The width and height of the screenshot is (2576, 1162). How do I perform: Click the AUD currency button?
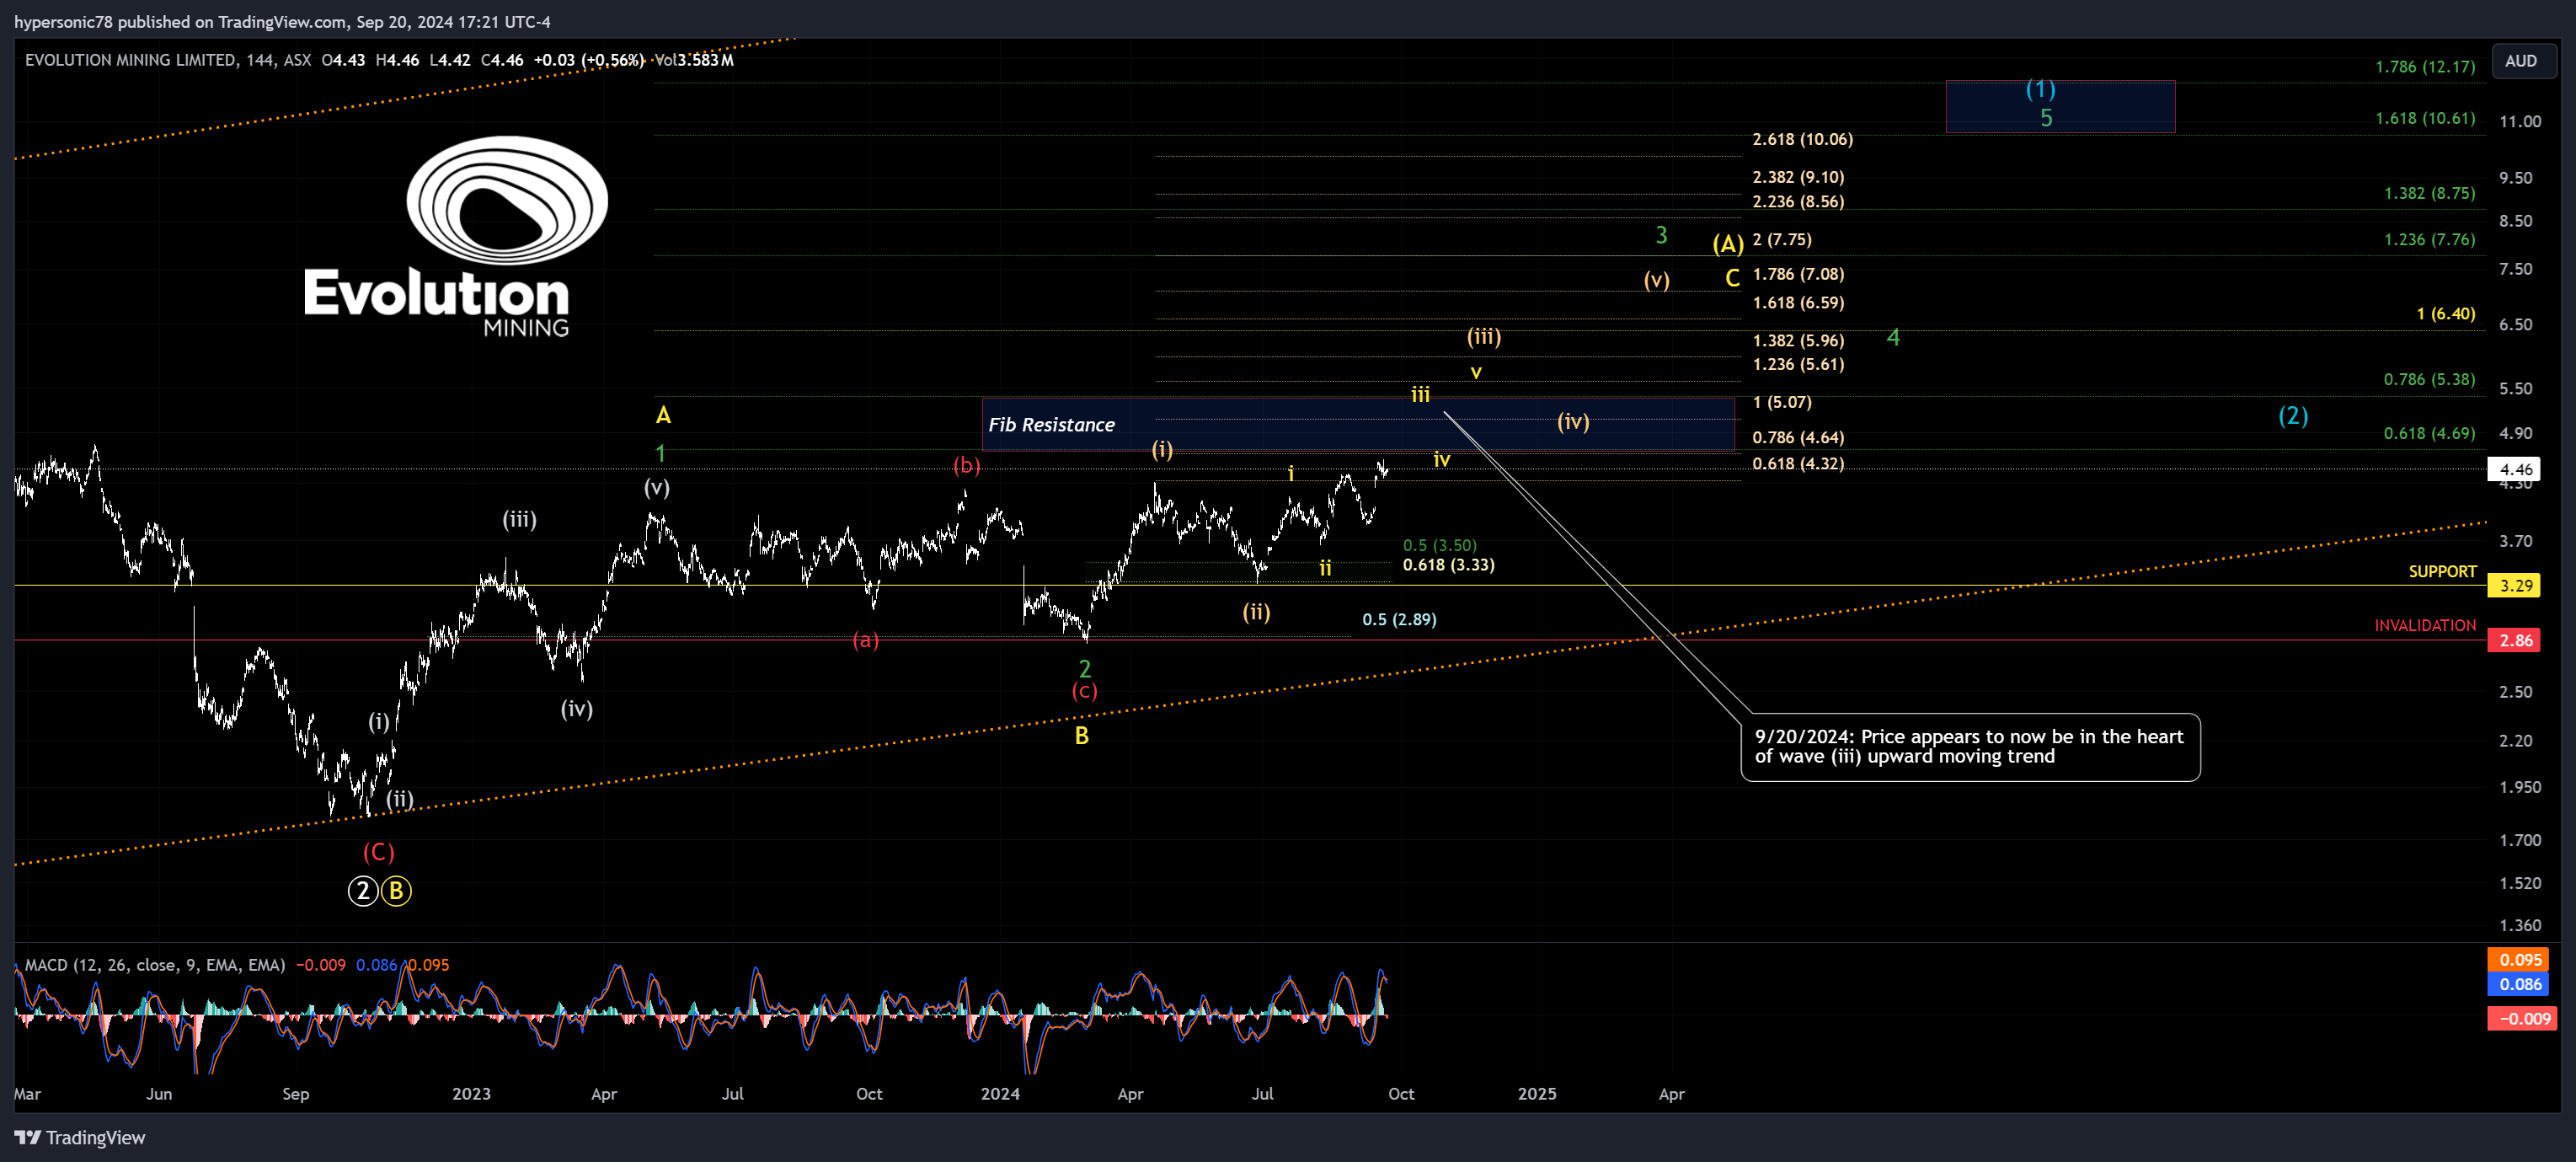(x=2521, y=61)
